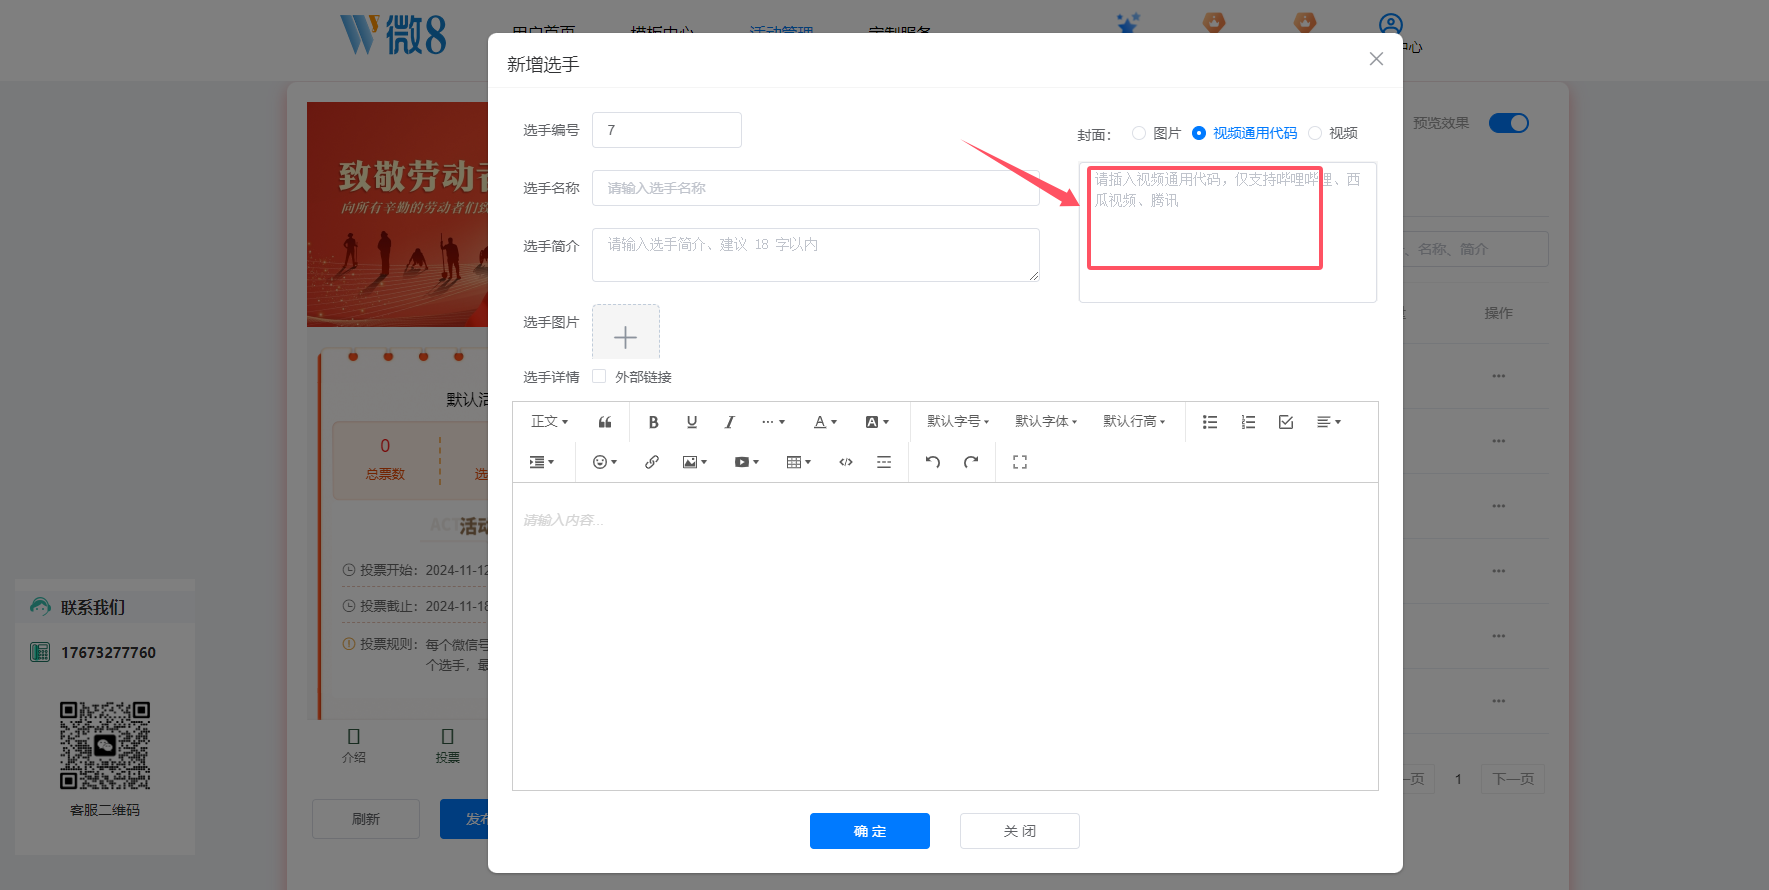Click into the rich text content area
The height and width of the screenshot is (890, 1769).
pos(945,636)
